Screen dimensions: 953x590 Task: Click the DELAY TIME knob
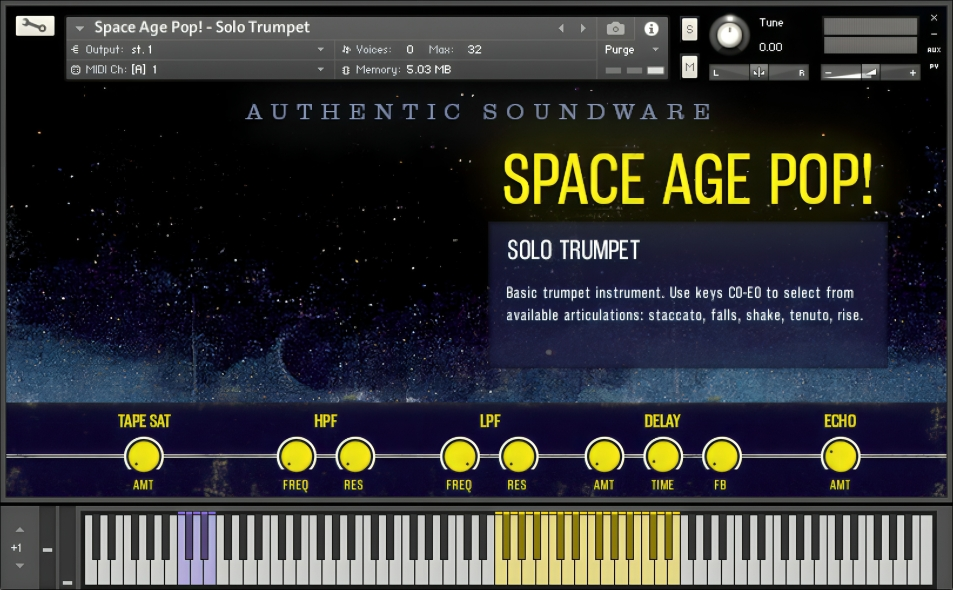(x=662, y=456)
